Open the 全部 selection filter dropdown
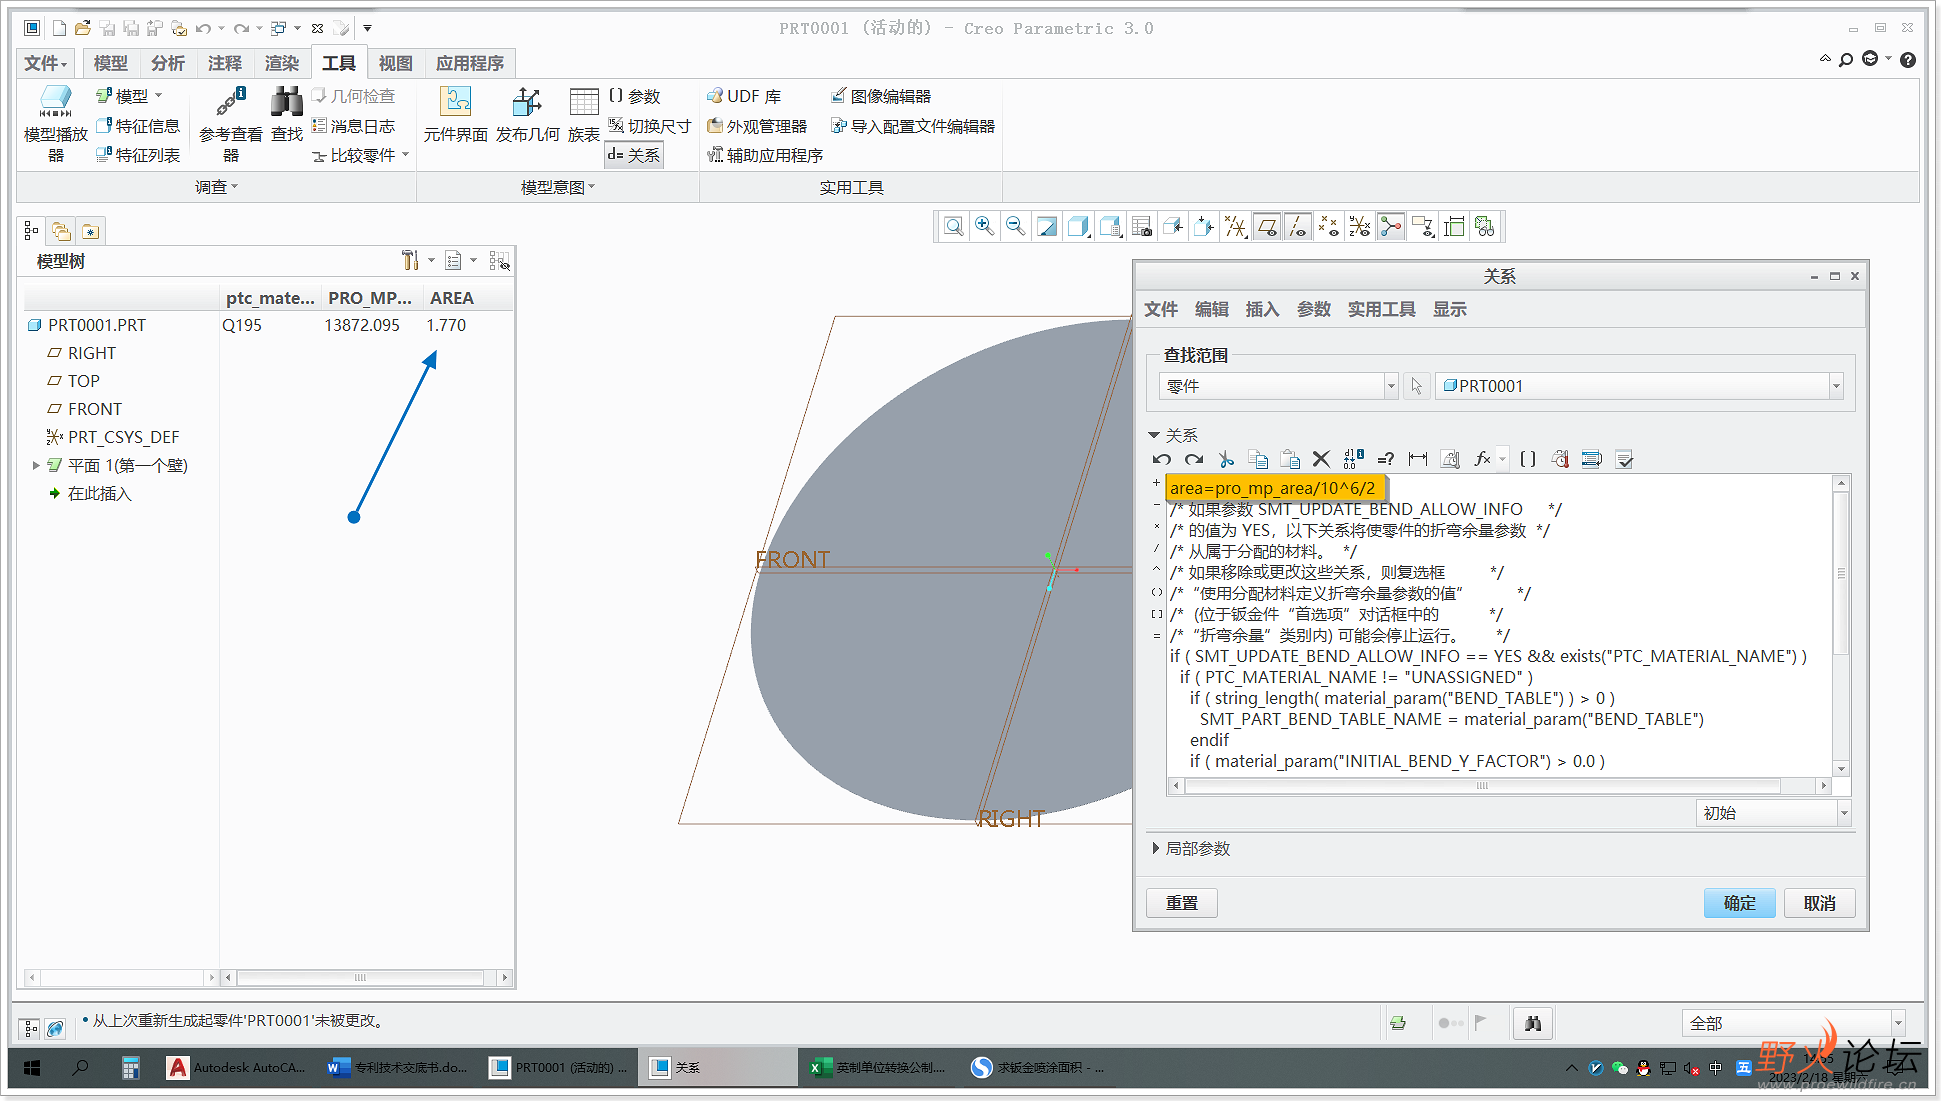The width and height of the screenshot is (1941, 1101). coord(1793,1023)
